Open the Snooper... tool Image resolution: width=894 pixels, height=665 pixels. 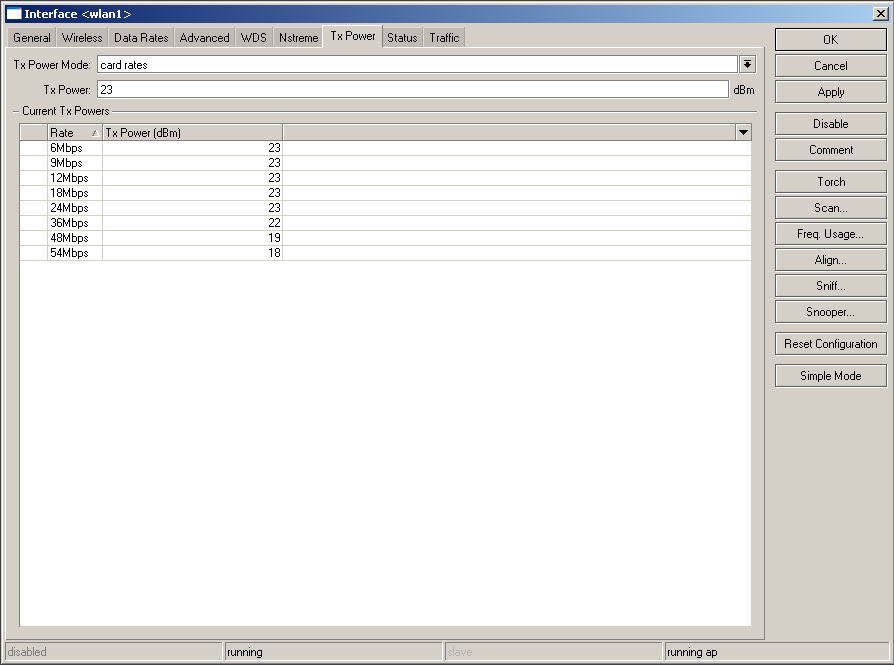click(x=831, y=312)
